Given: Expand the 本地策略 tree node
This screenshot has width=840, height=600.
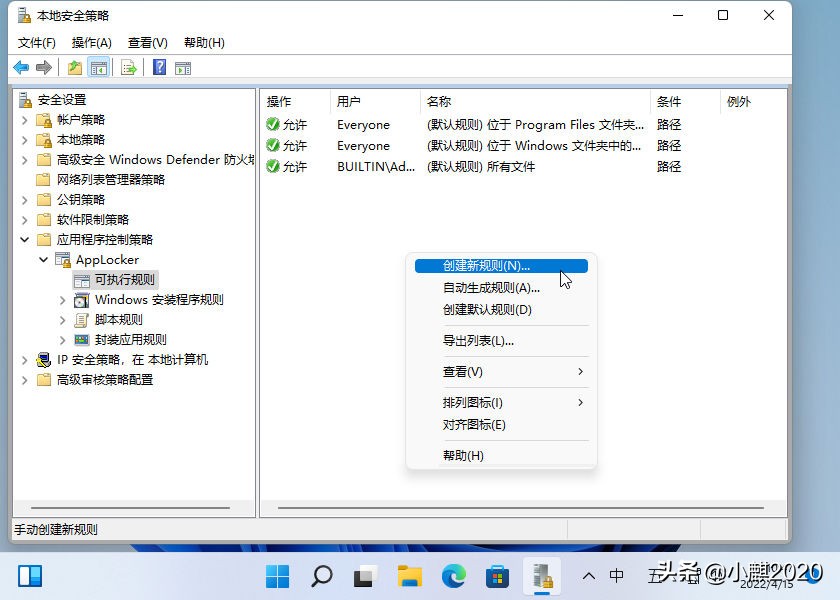Looking at the screenshot, I should coord(24,139).
